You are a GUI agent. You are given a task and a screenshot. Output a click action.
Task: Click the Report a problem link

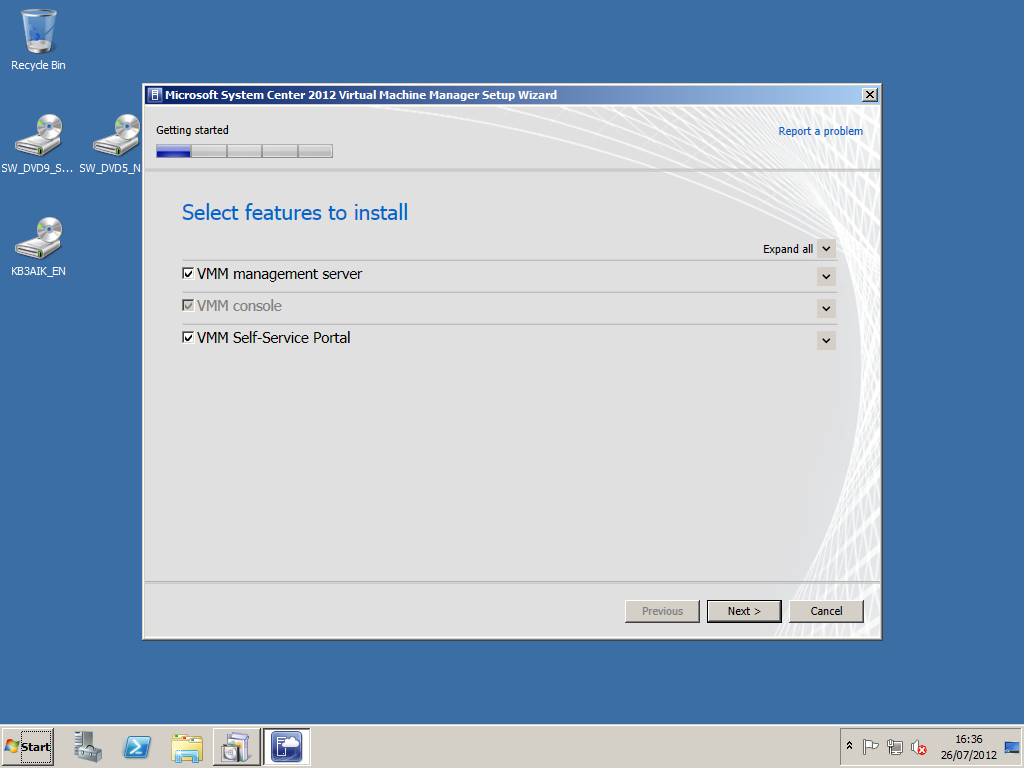(820, 131)
